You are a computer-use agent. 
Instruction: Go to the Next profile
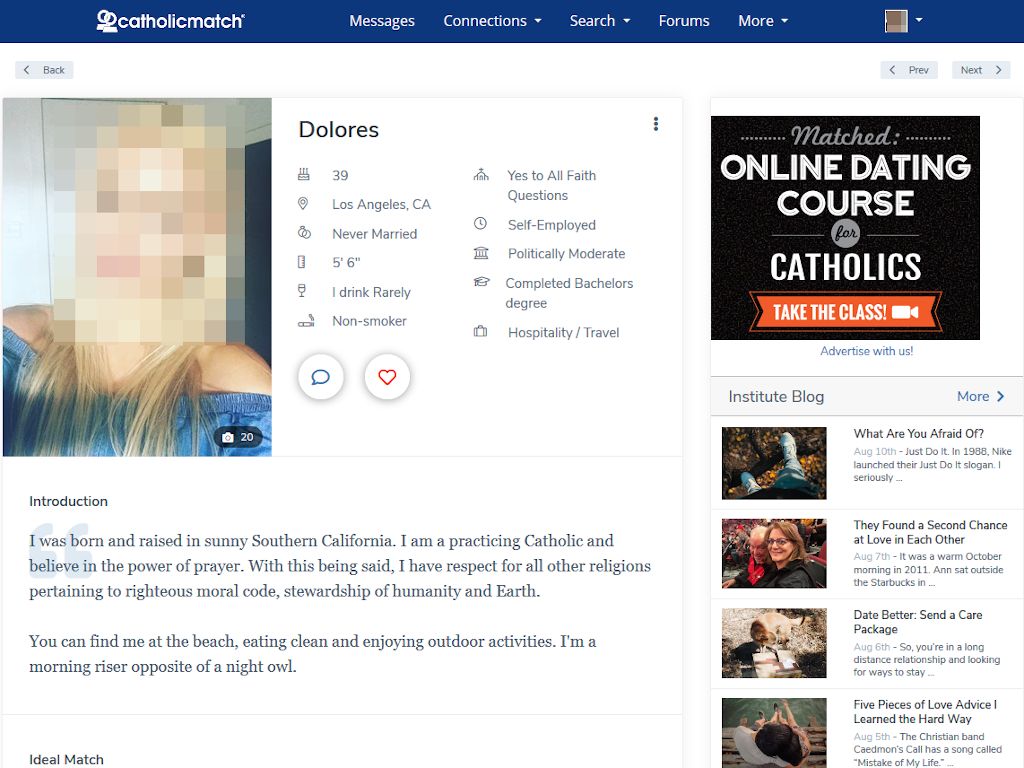pyautogui.click(x=981, y=70)
